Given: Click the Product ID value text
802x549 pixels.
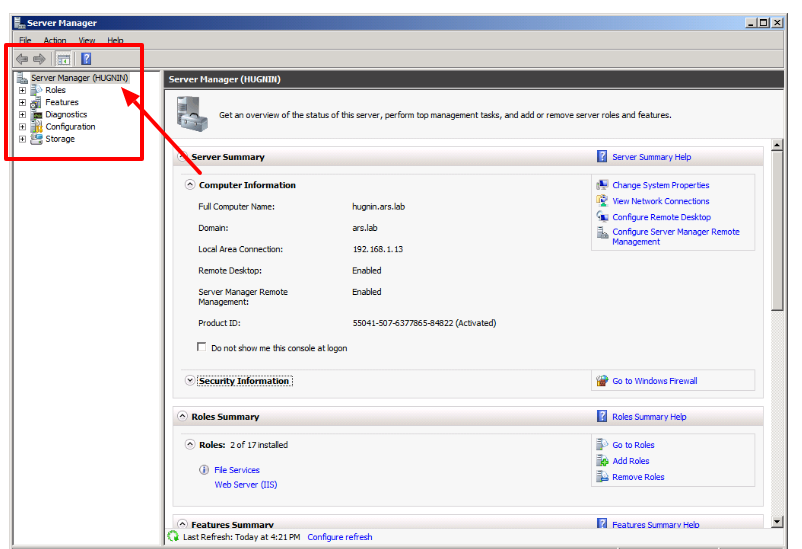Looking at the screenshot, I should pos(424,323).
